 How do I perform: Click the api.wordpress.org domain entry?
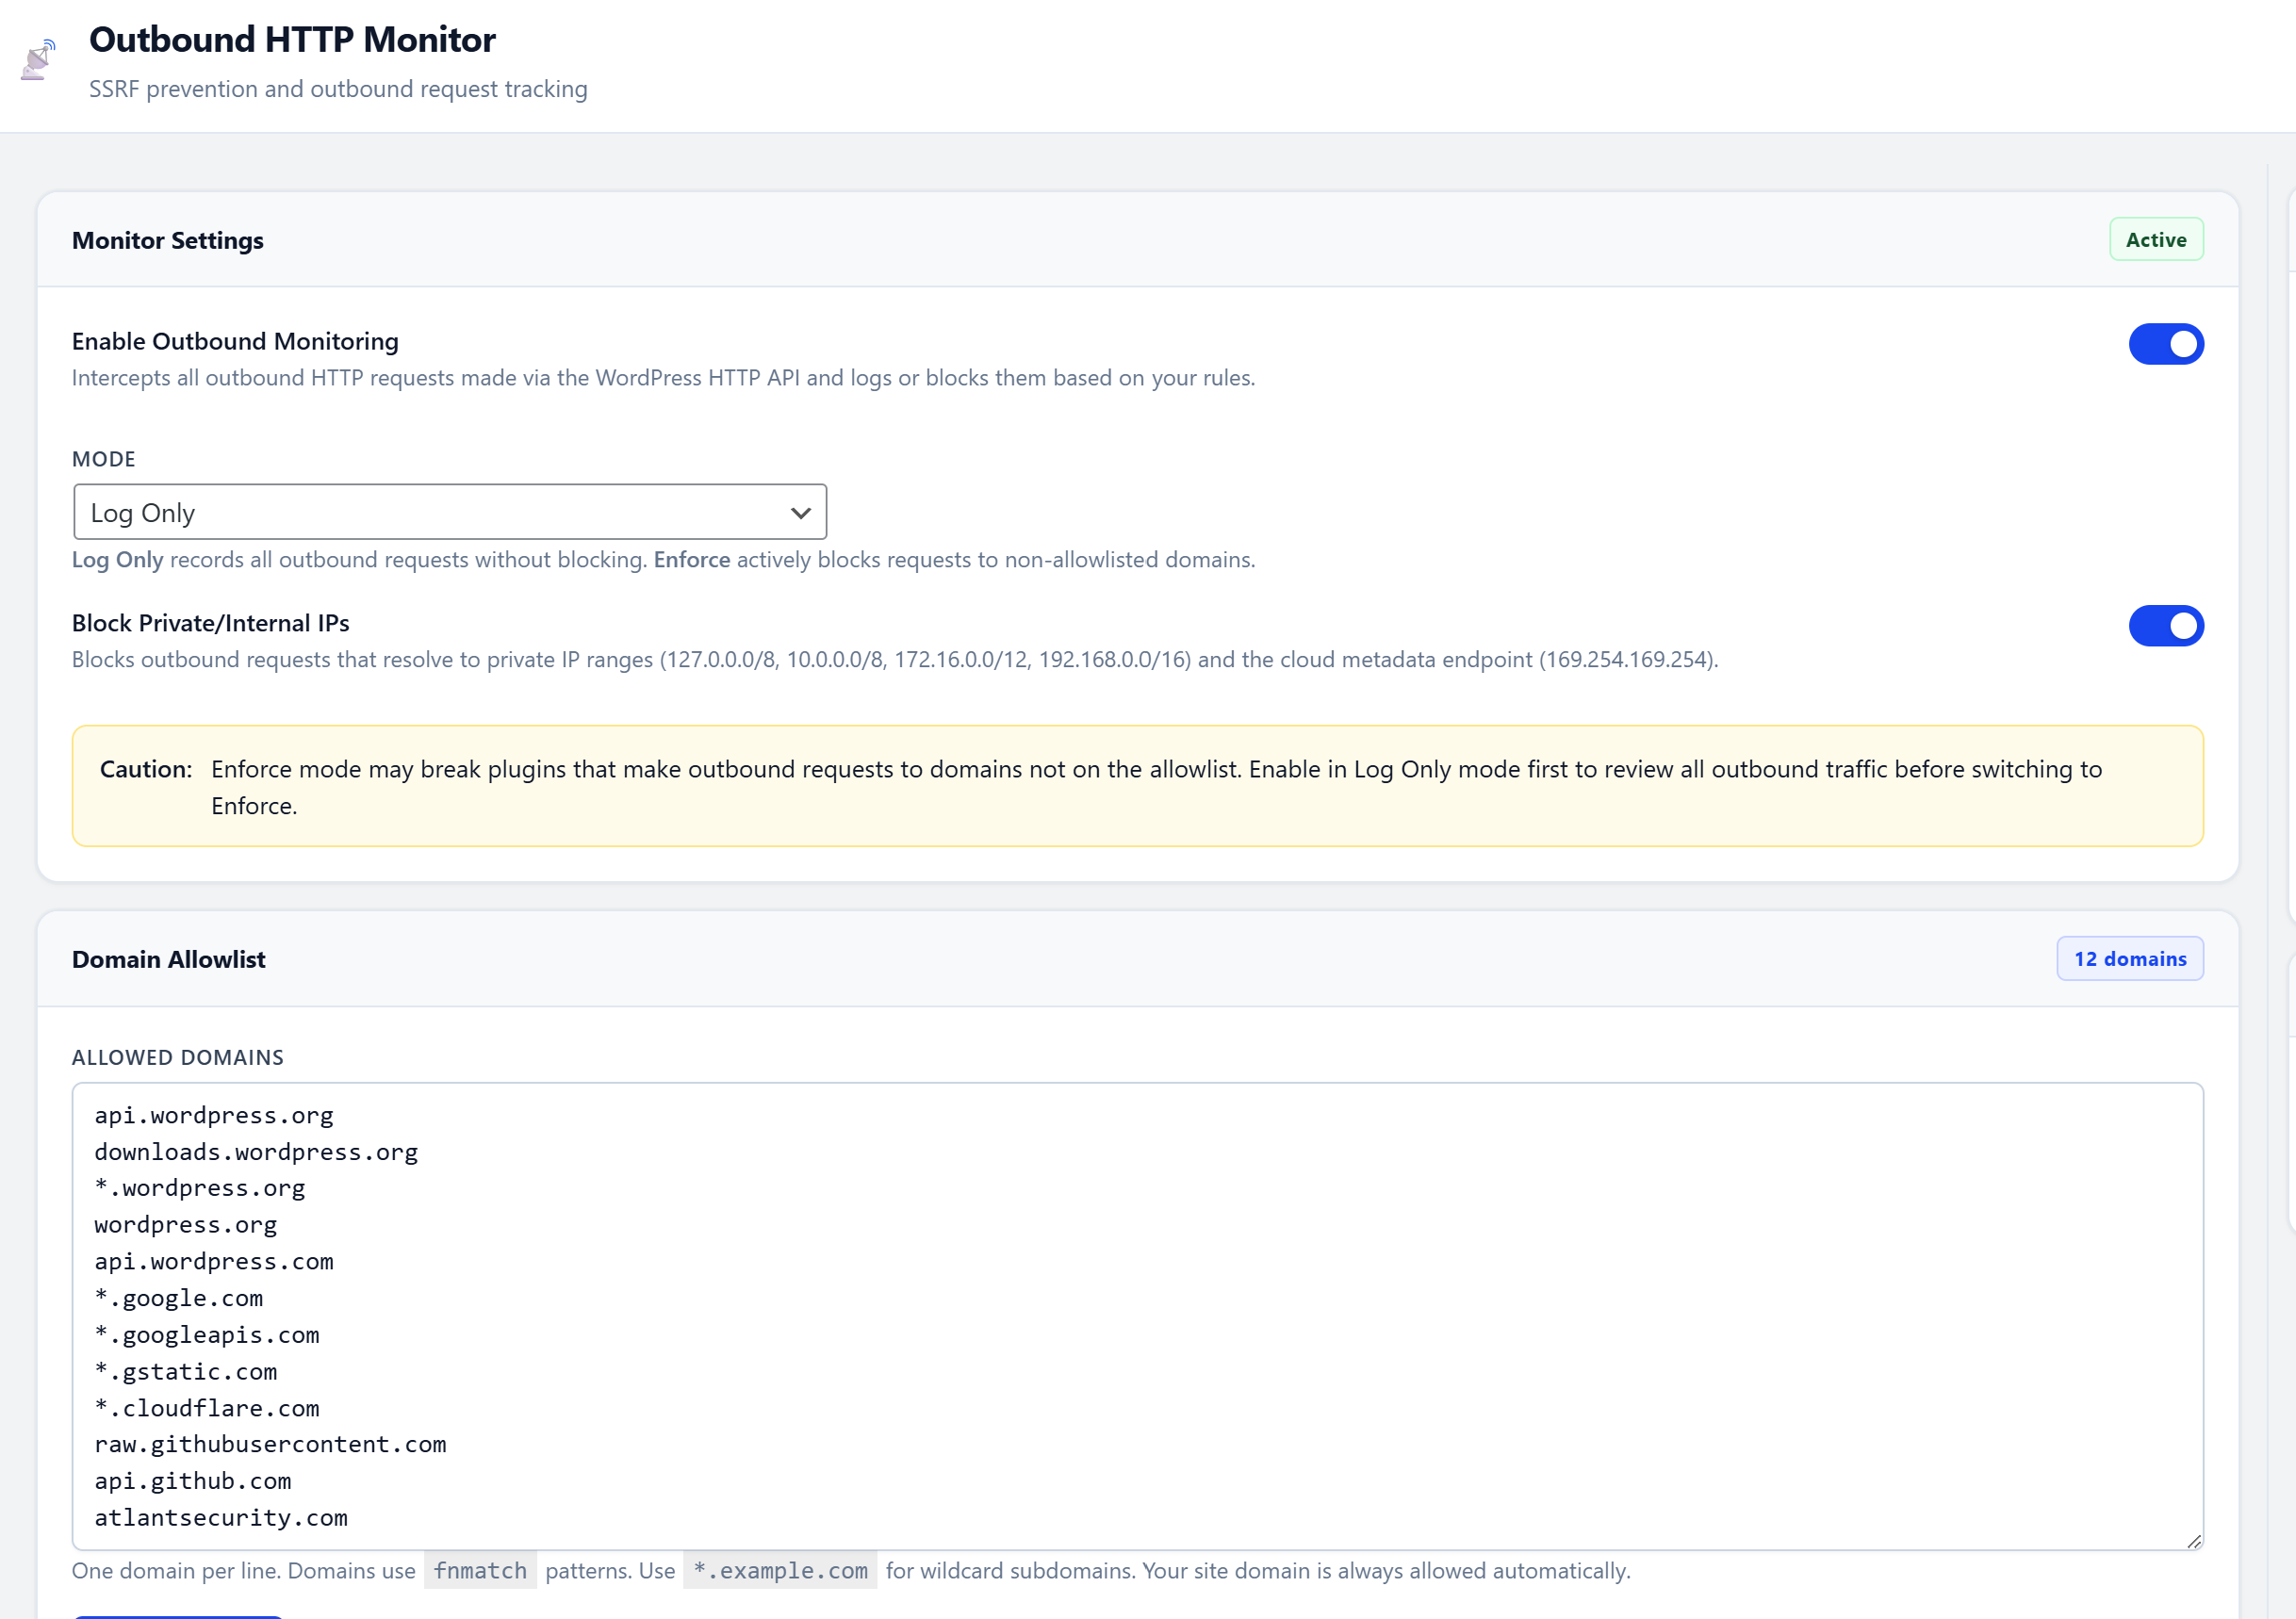pyautogui.click(x=213, y=1114)
